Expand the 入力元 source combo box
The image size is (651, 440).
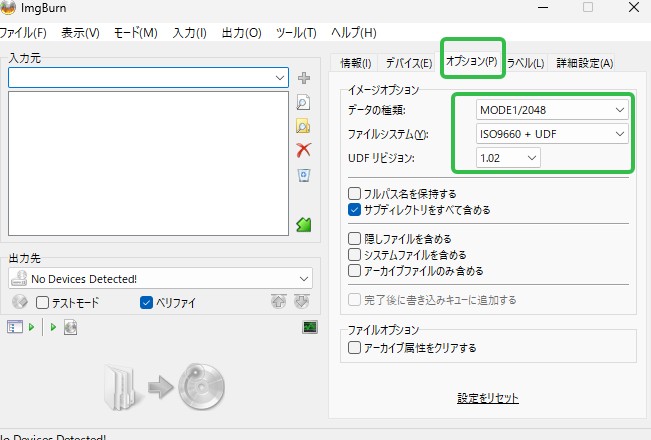[280, 78]
